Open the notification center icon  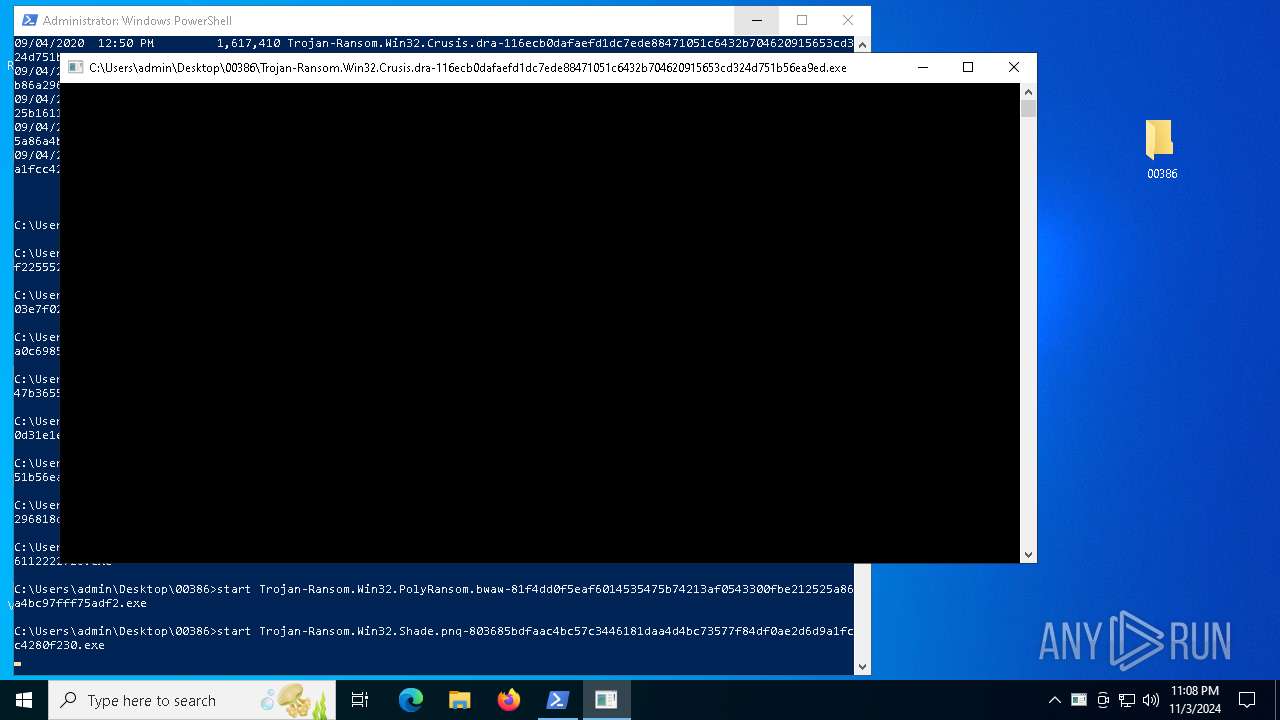(1247, 700)
